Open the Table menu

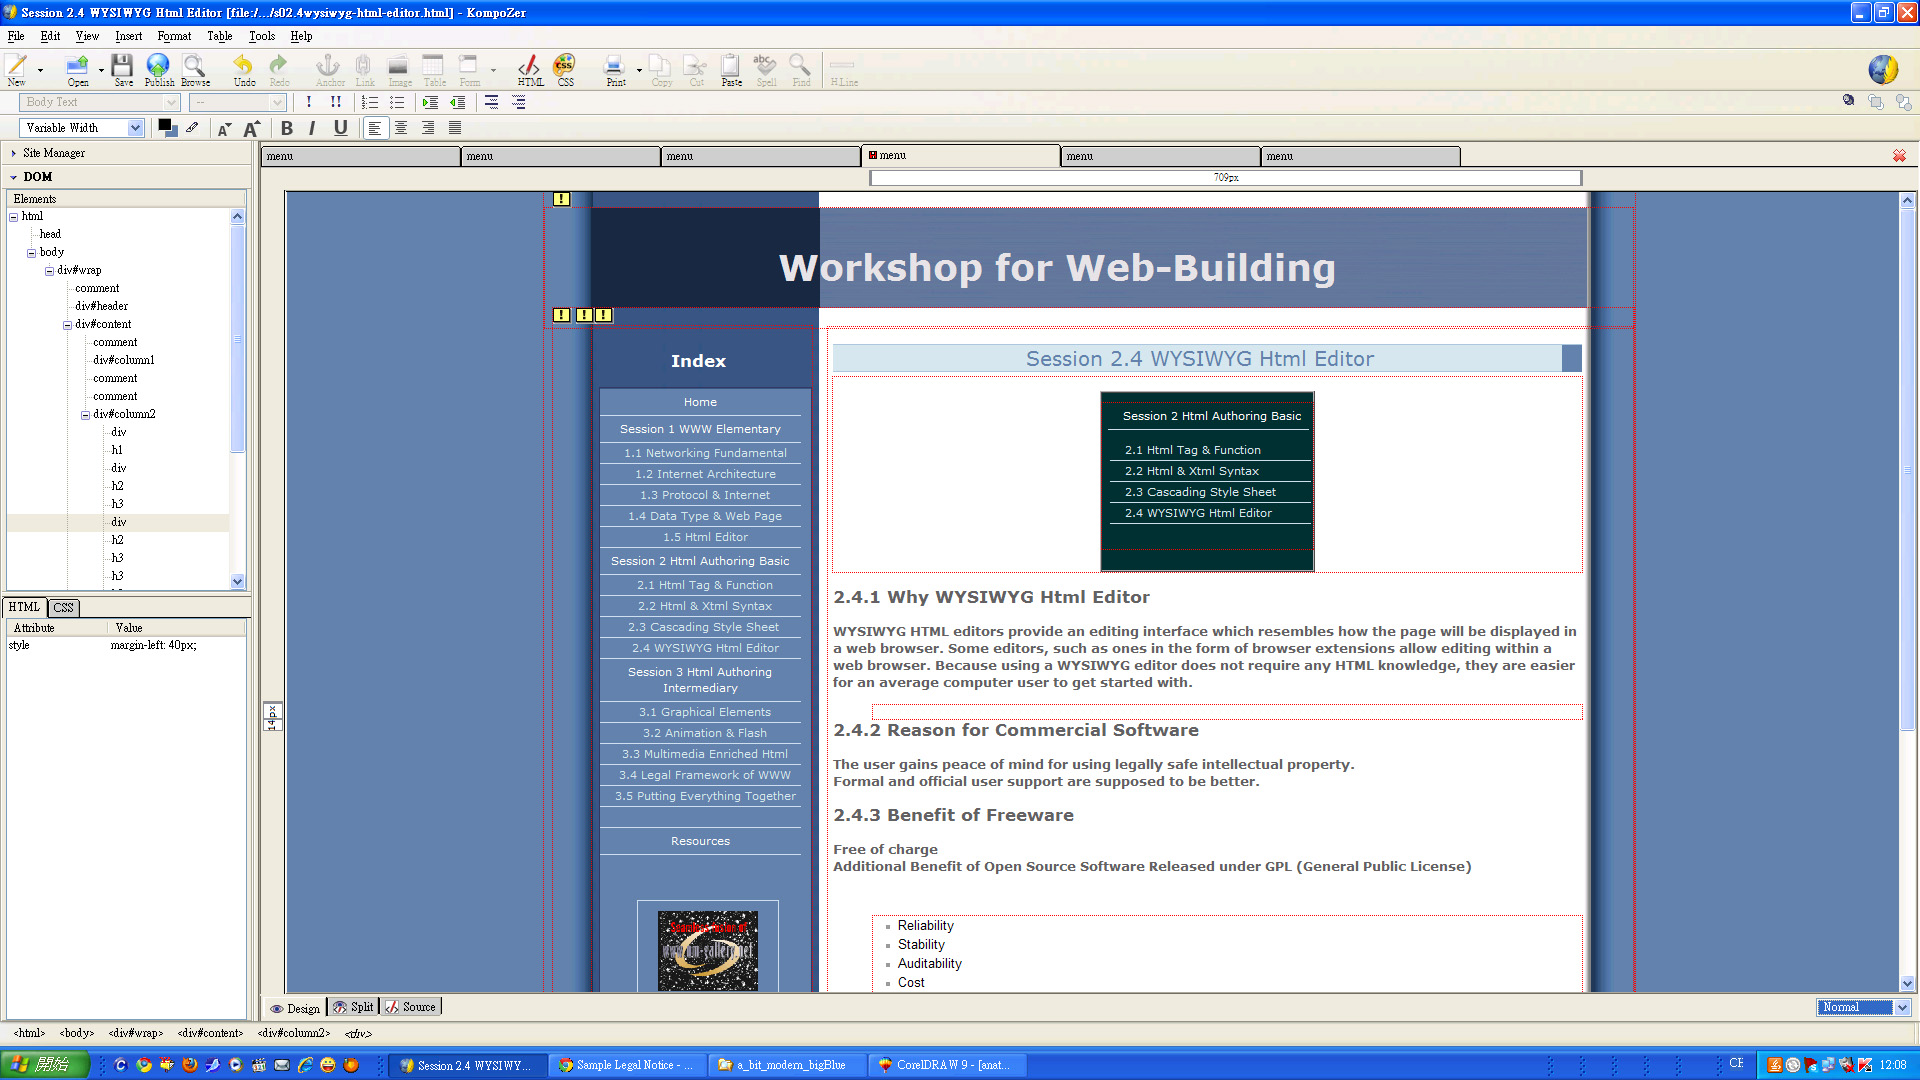tap(219, 36)
